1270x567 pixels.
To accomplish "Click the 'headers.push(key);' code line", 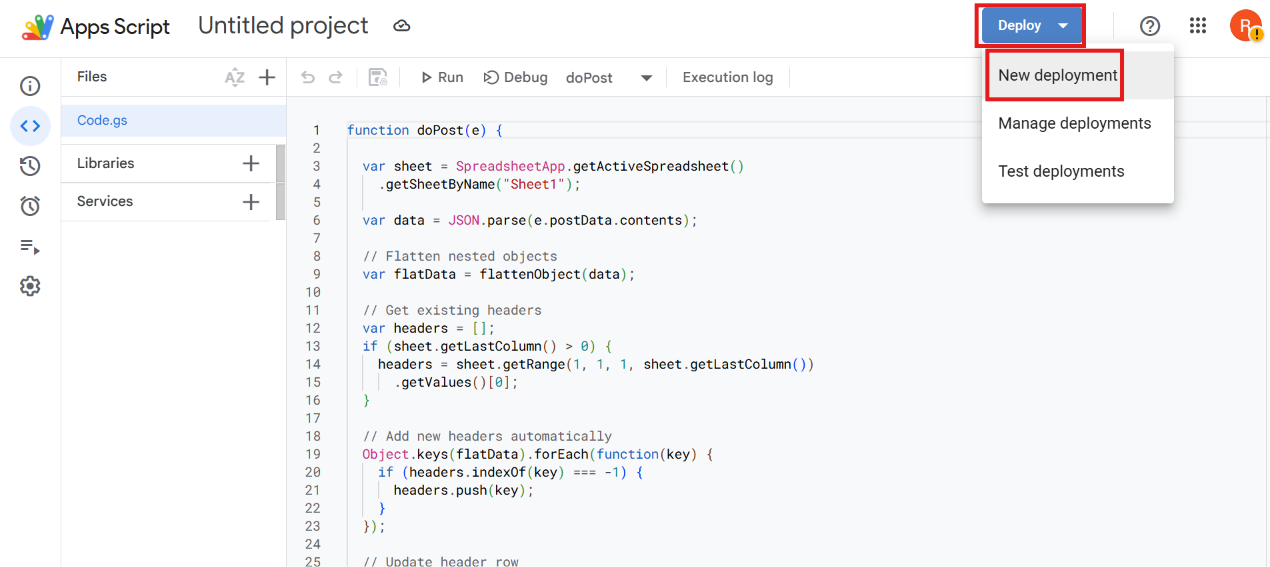I will click(x=463, y=490).
